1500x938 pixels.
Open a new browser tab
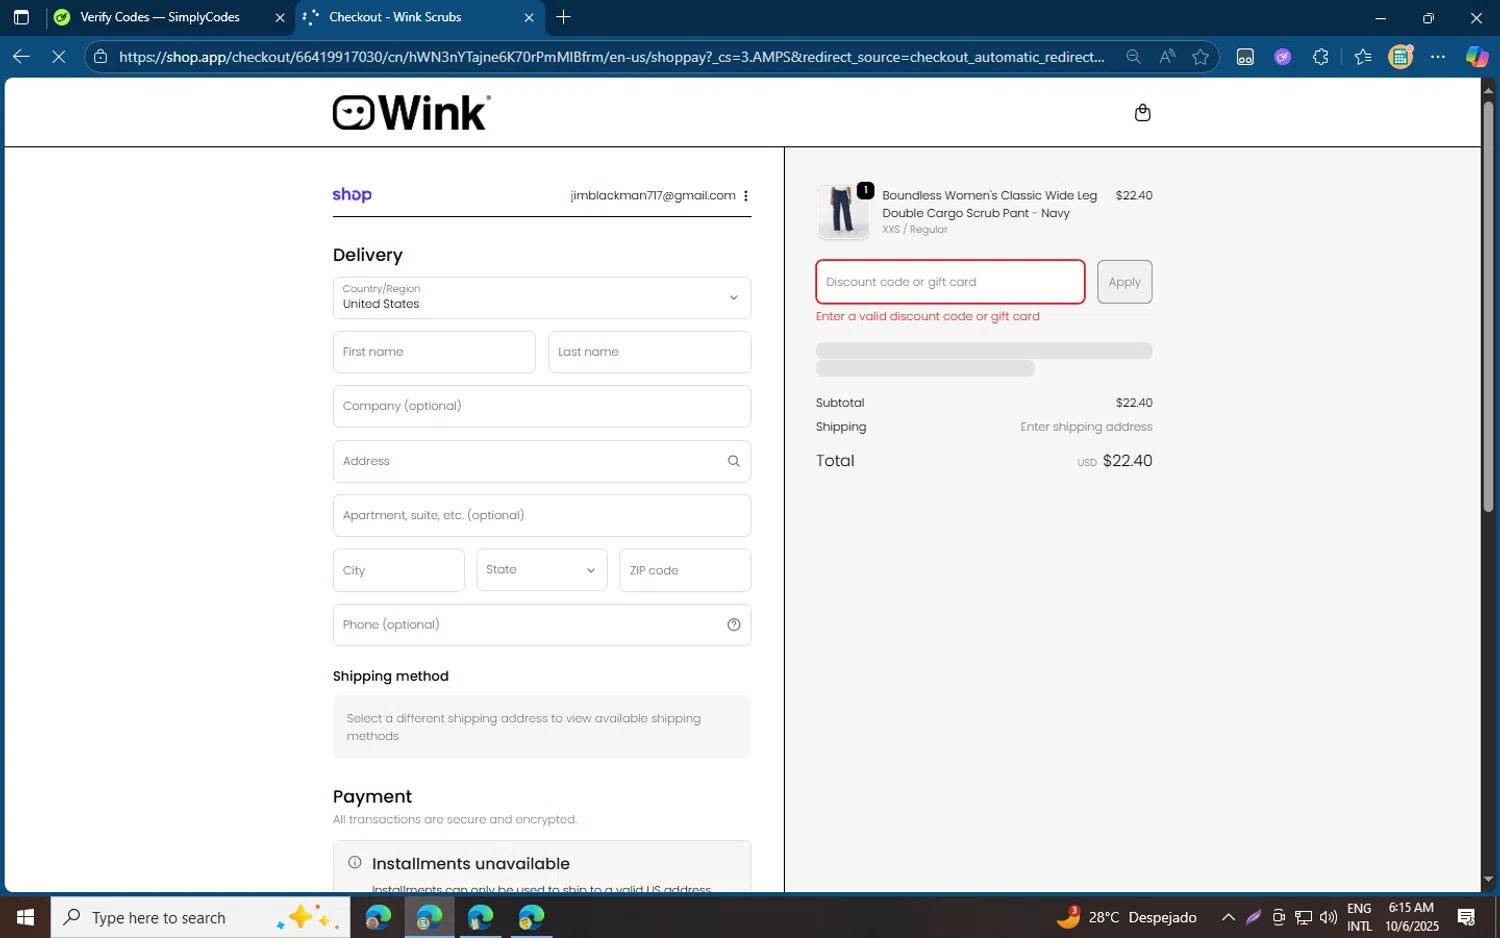[563, 17]
